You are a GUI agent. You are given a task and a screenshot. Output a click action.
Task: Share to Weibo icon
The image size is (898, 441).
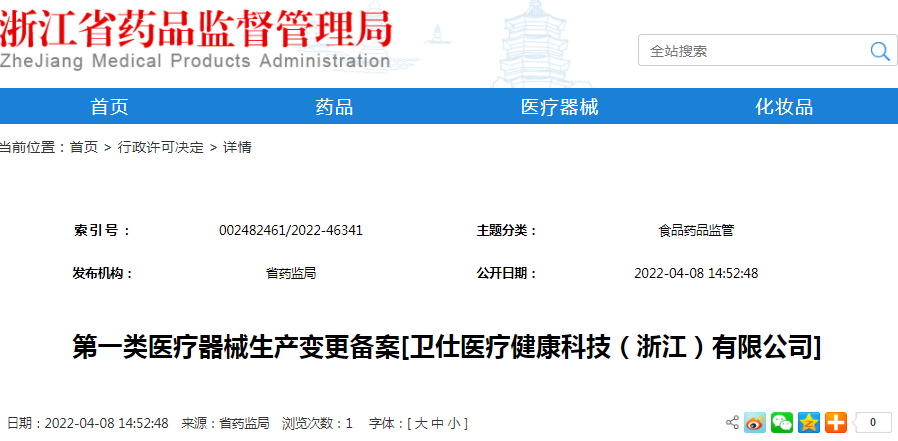pos(755,423)
